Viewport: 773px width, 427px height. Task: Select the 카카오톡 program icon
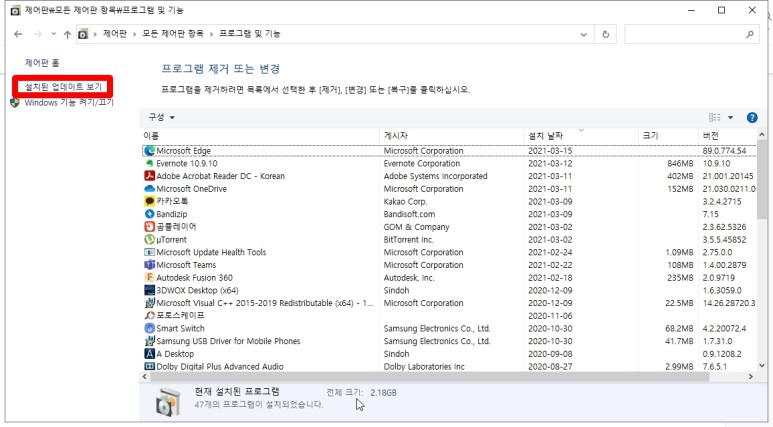(149, 201)
